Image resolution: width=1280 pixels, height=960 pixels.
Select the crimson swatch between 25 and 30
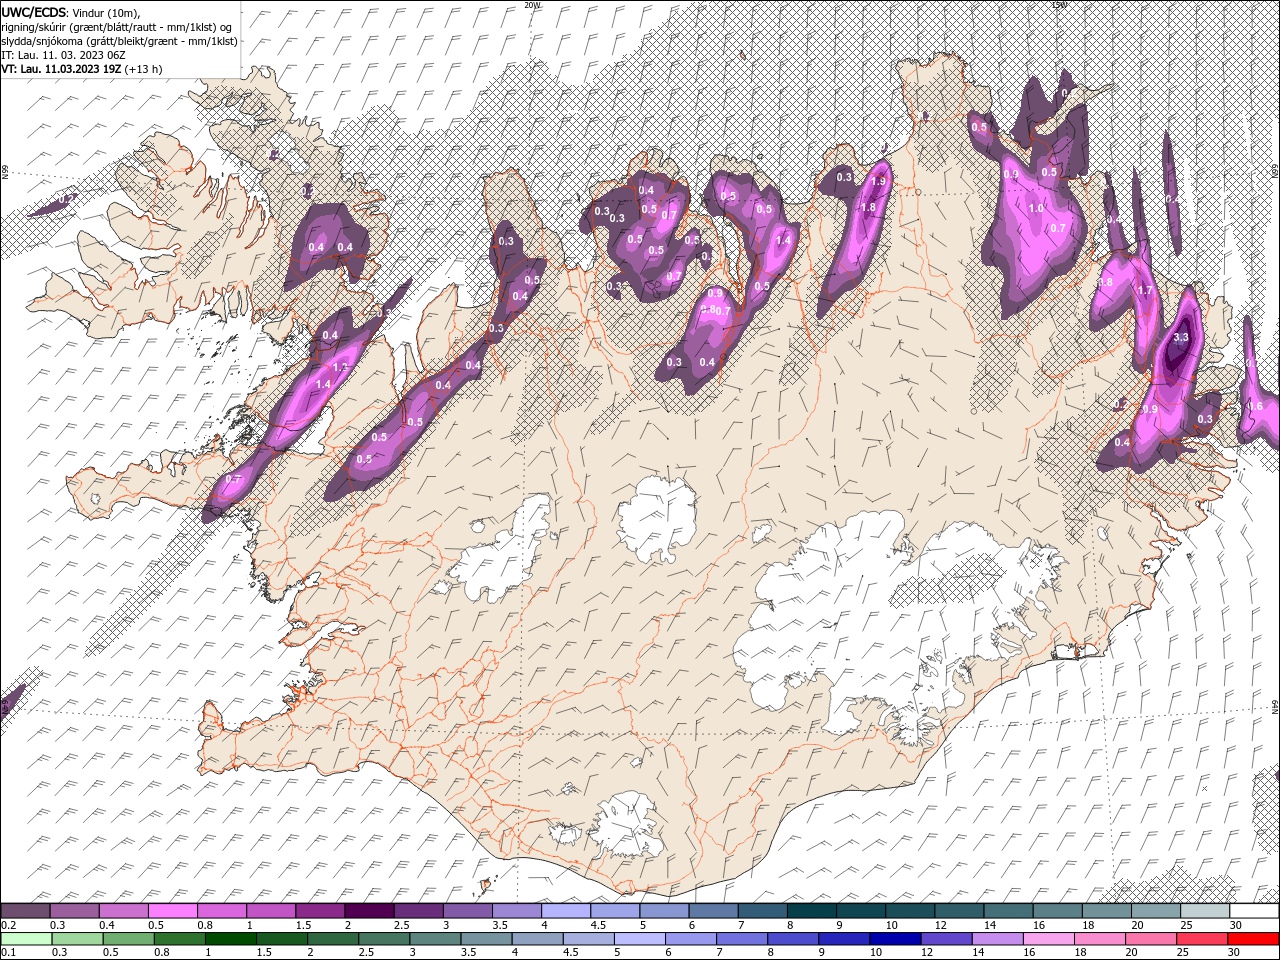click(1202, 939)
